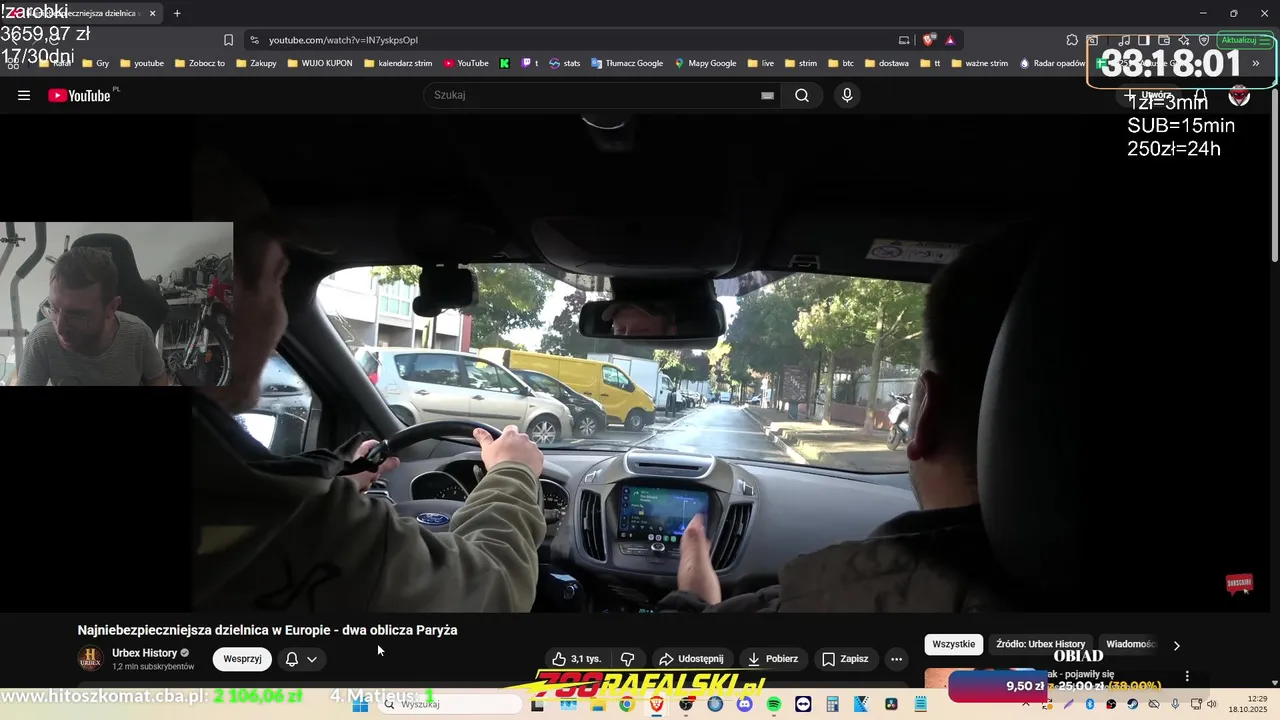Open the YouTube bookmark
The width and height of the screenshot is (1280, 720).
click(x=466, y=63)
